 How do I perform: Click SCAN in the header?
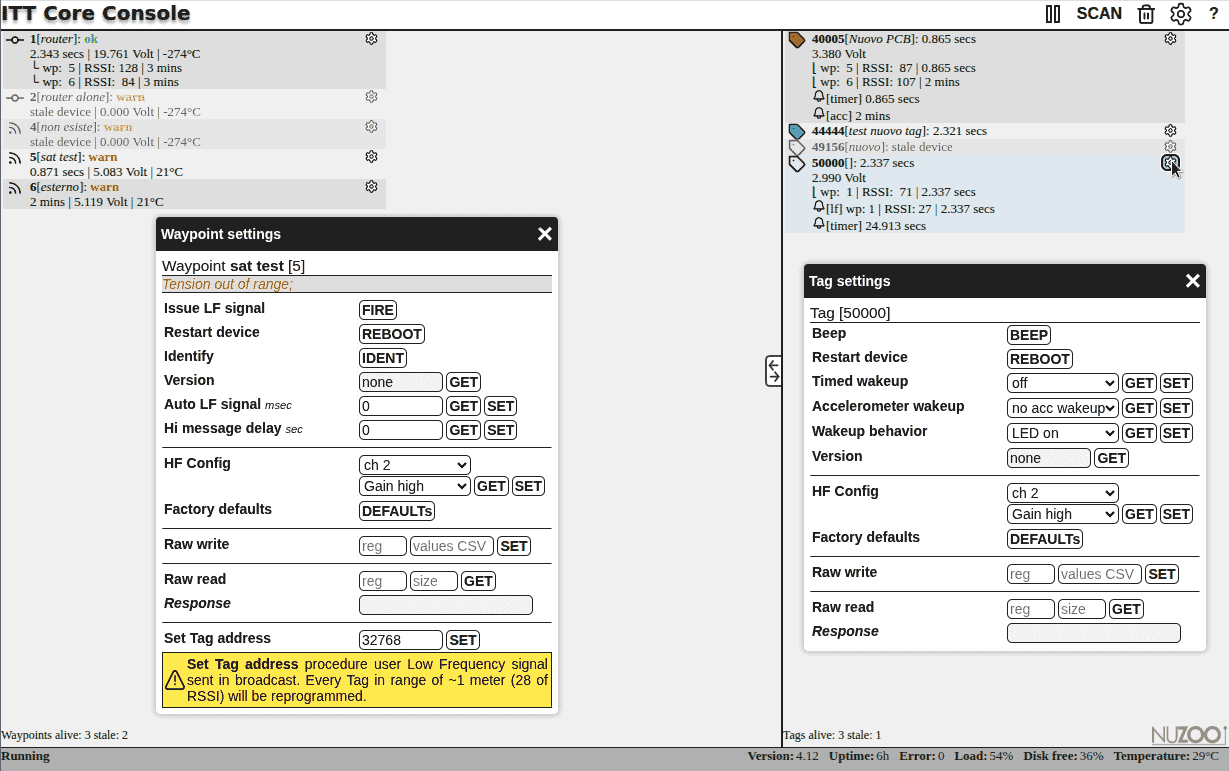[1099, 14]
